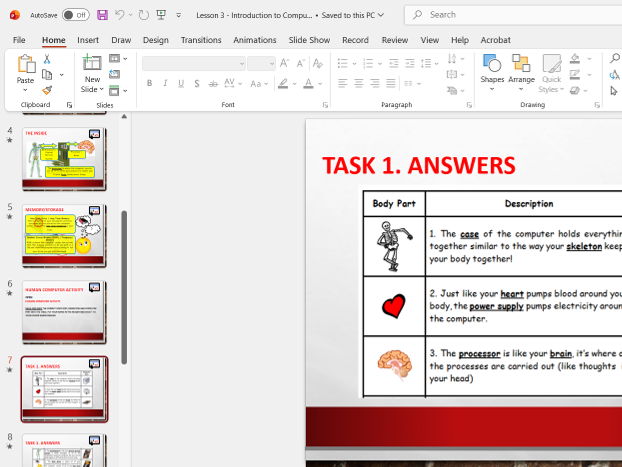Click Decrease Font Size icon
This screenshot has height=467, width=622.
(300, 63)
